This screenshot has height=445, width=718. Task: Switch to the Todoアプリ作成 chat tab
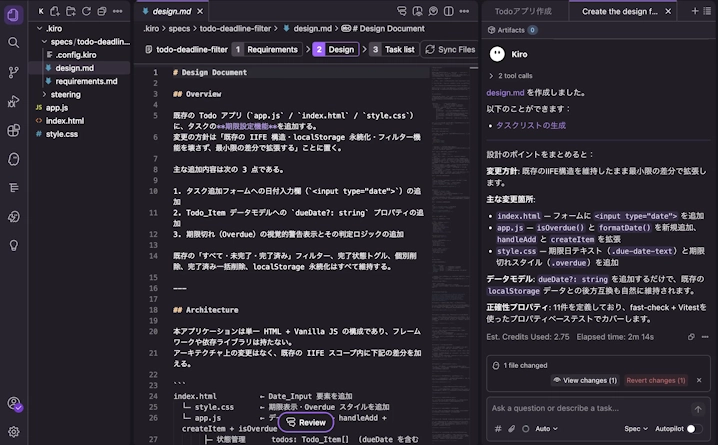pyautogui.click(x=523, y=11)
